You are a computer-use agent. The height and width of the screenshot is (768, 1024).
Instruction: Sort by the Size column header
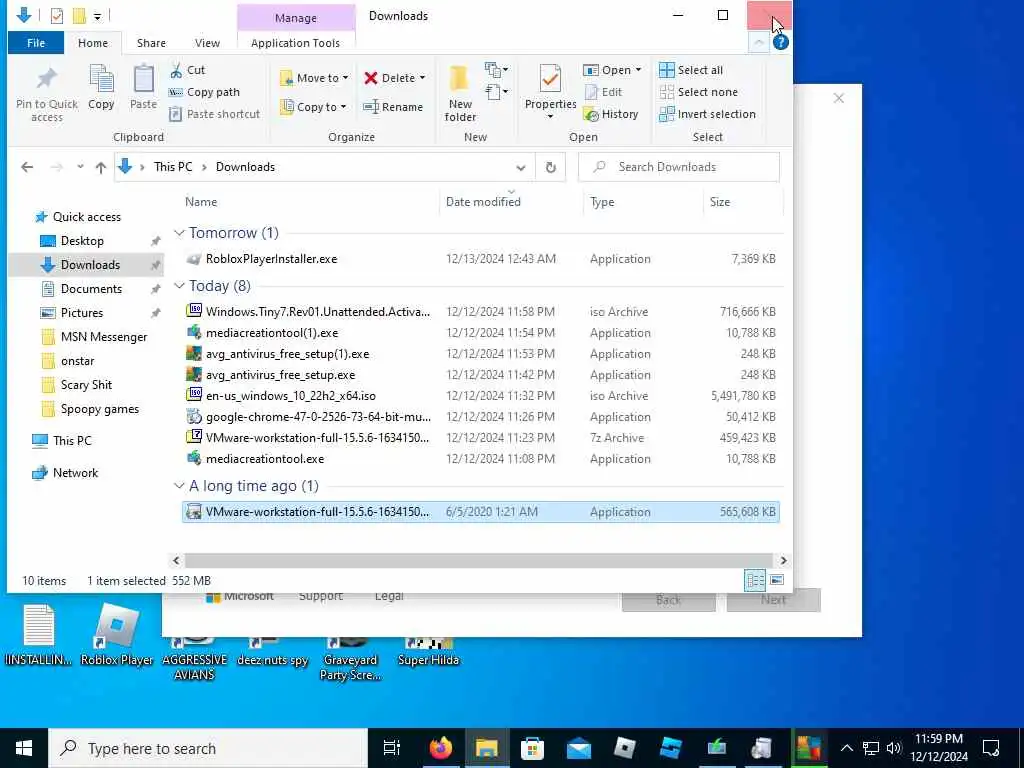pyautogui.click(x=720, y=202)
